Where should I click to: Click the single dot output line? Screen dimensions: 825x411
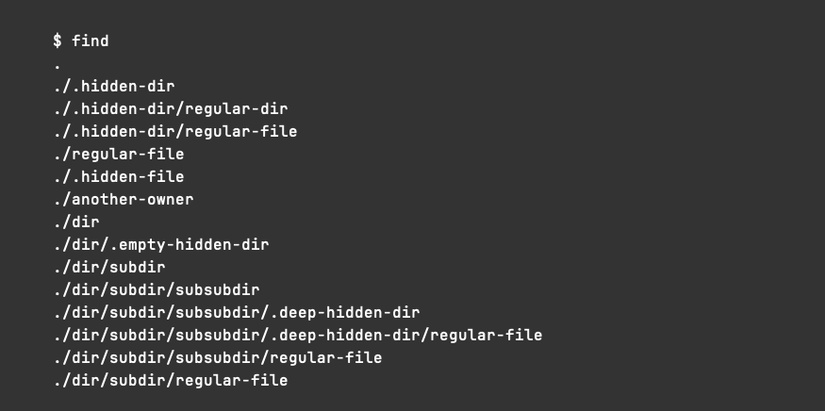pyautogui.click(x=57, y=65)
